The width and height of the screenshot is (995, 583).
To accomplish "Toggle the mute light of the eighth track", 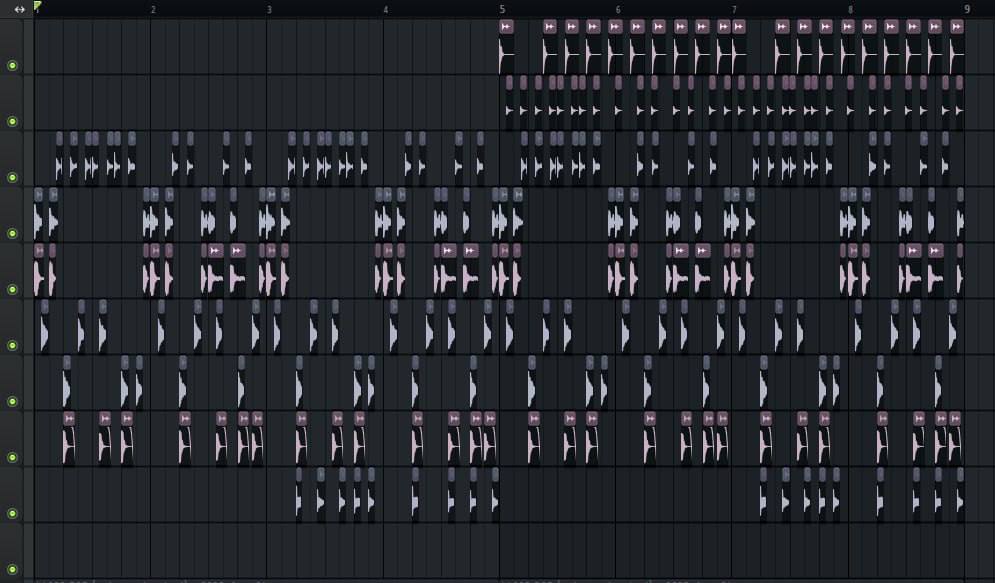I will point(12,457).
